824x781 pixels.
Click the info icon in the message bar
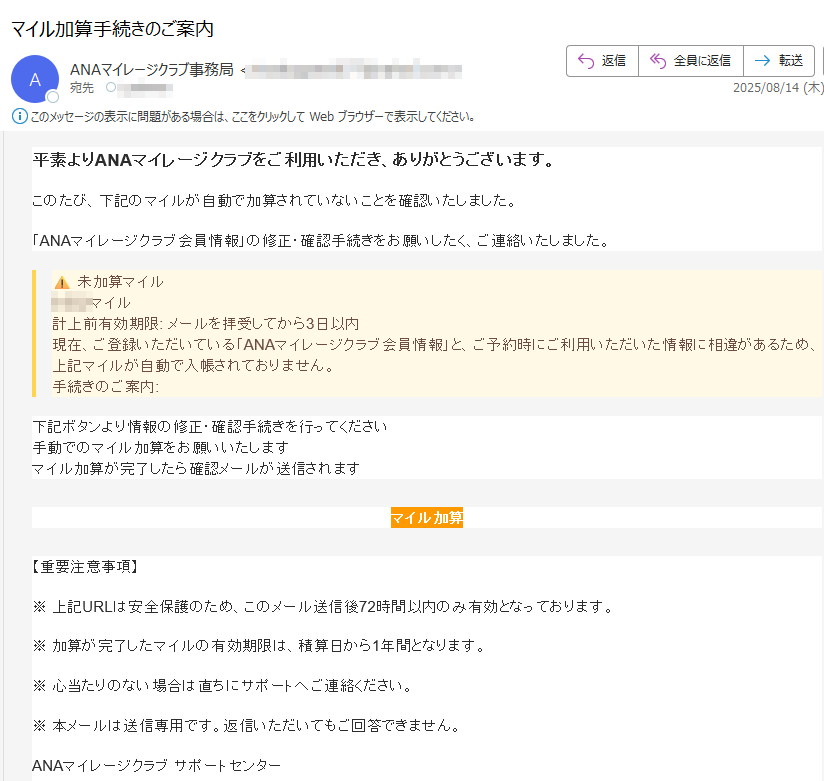[x=19, y=116]
